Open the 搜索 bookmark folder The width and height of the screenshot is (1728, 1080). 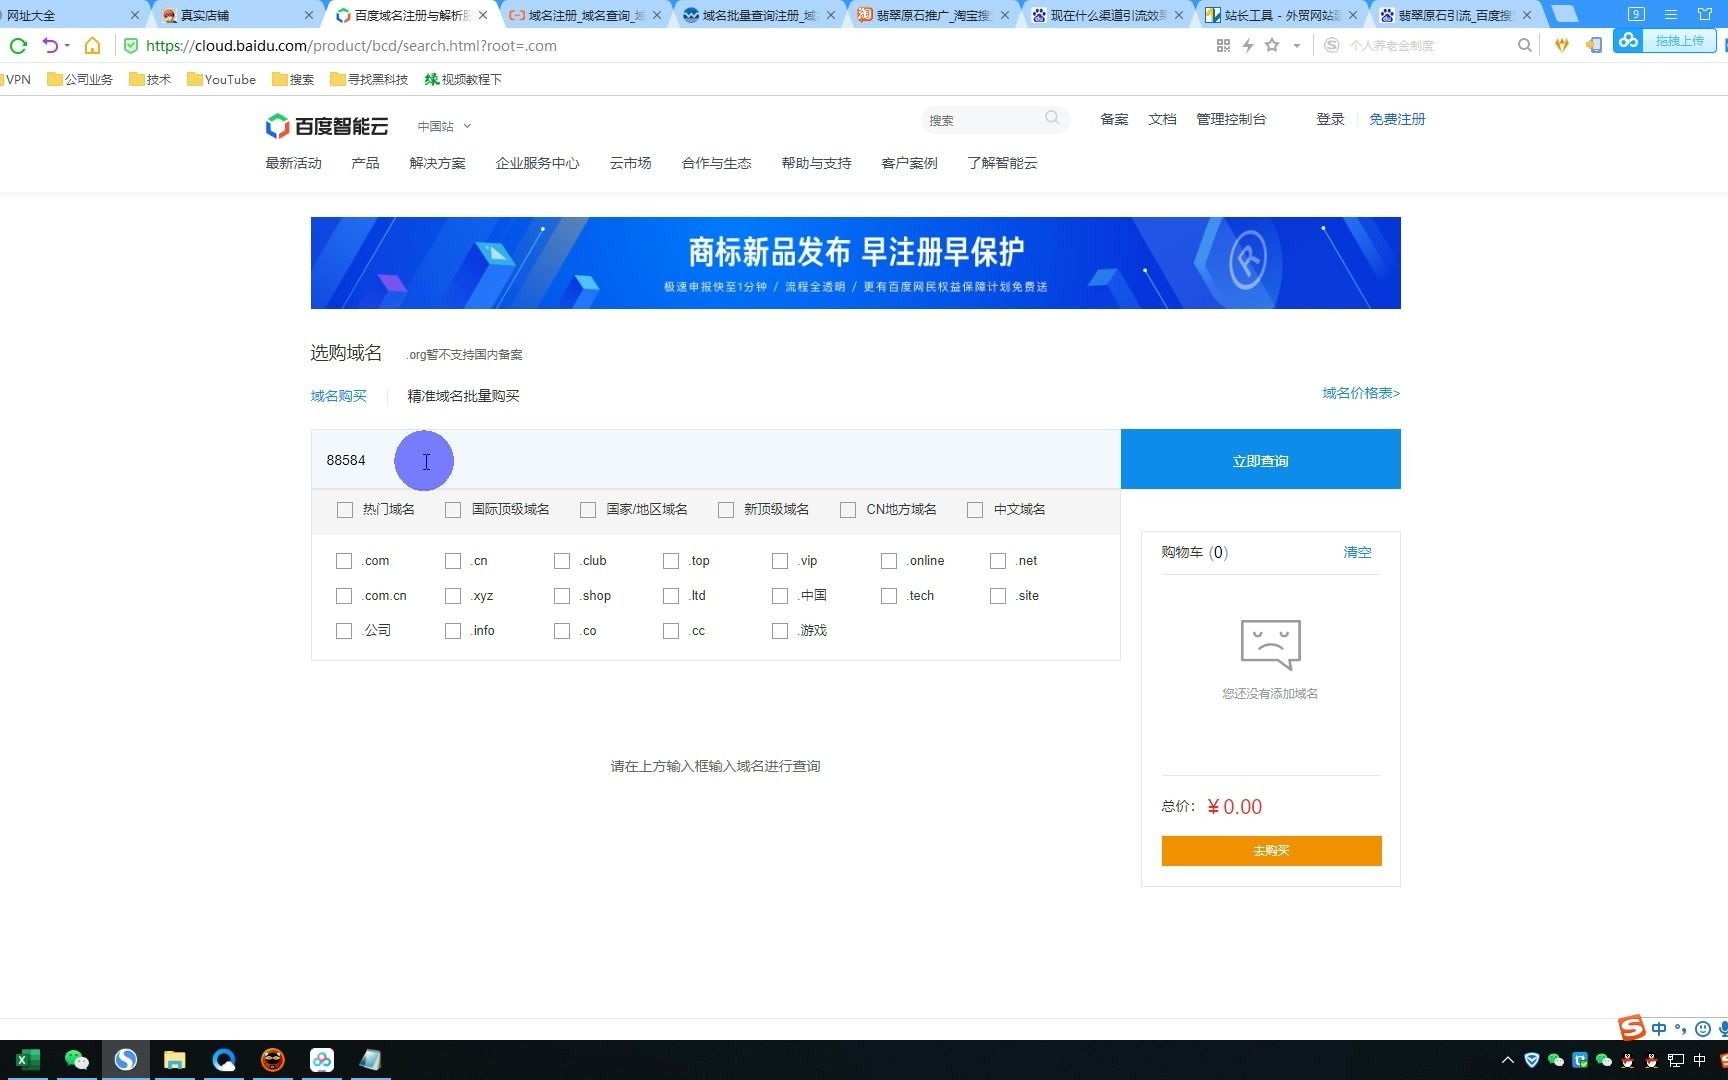point(293,79)
